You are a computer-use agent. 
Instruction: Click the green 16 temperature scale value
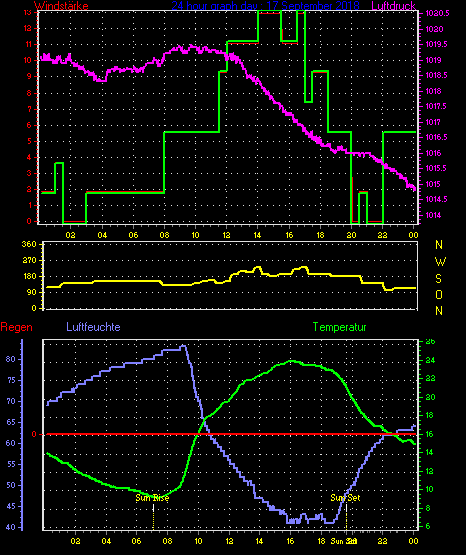pyautogui.click(x=430, y=434)
